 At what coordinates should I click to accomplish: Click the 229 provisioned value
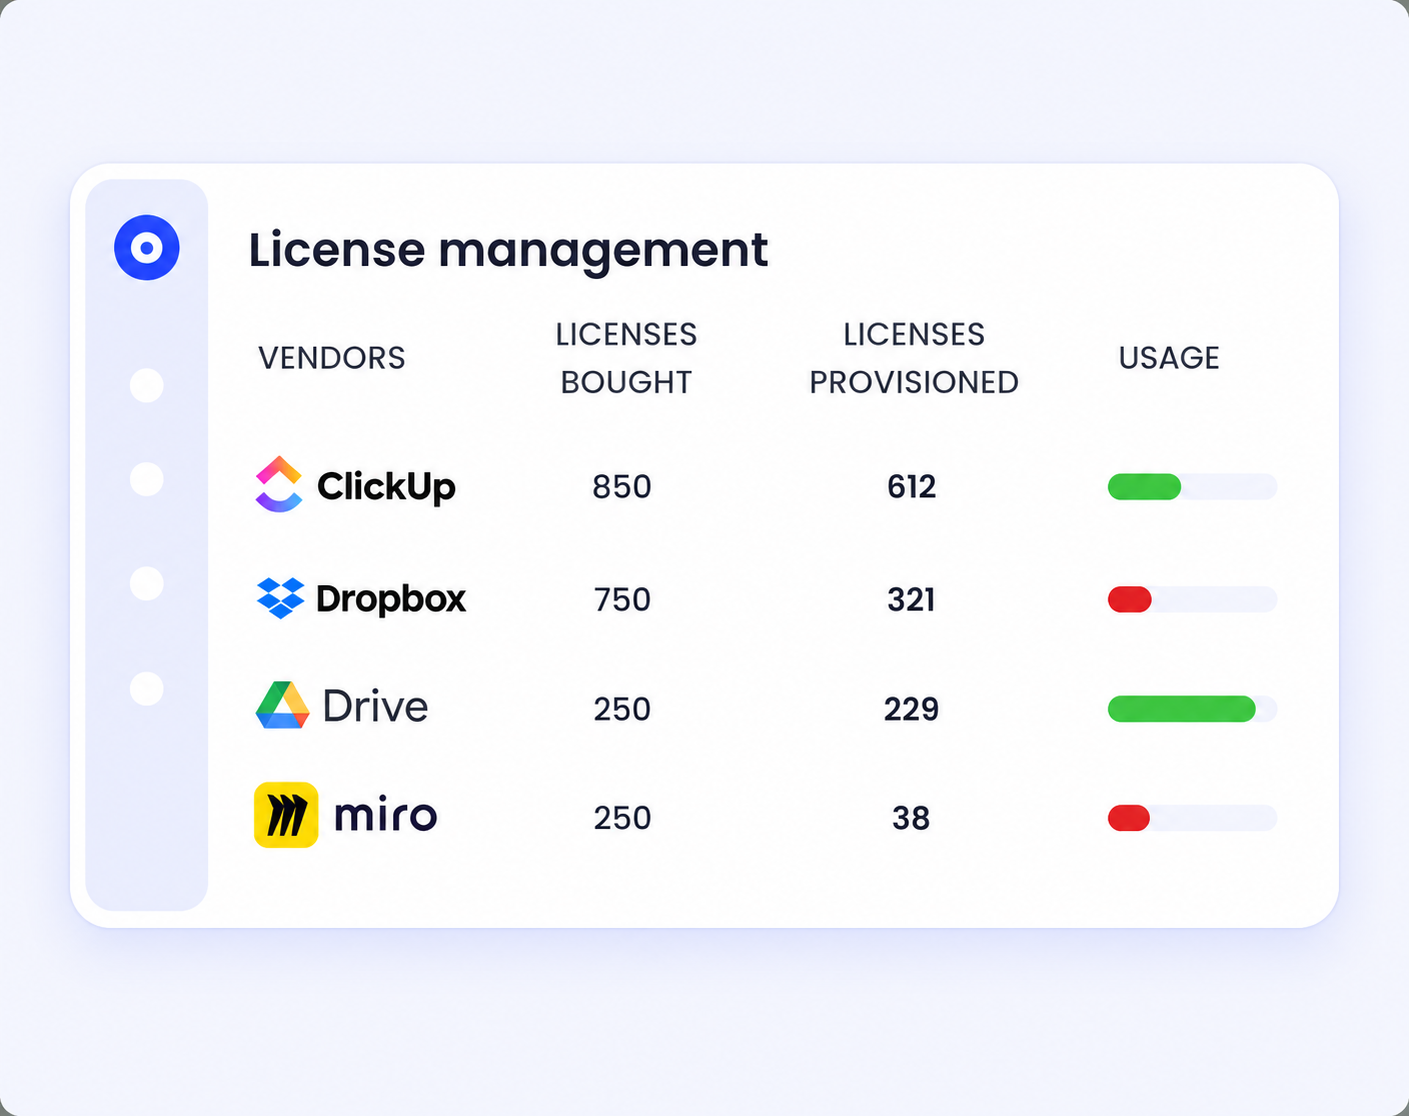click(x=912, y=709)
